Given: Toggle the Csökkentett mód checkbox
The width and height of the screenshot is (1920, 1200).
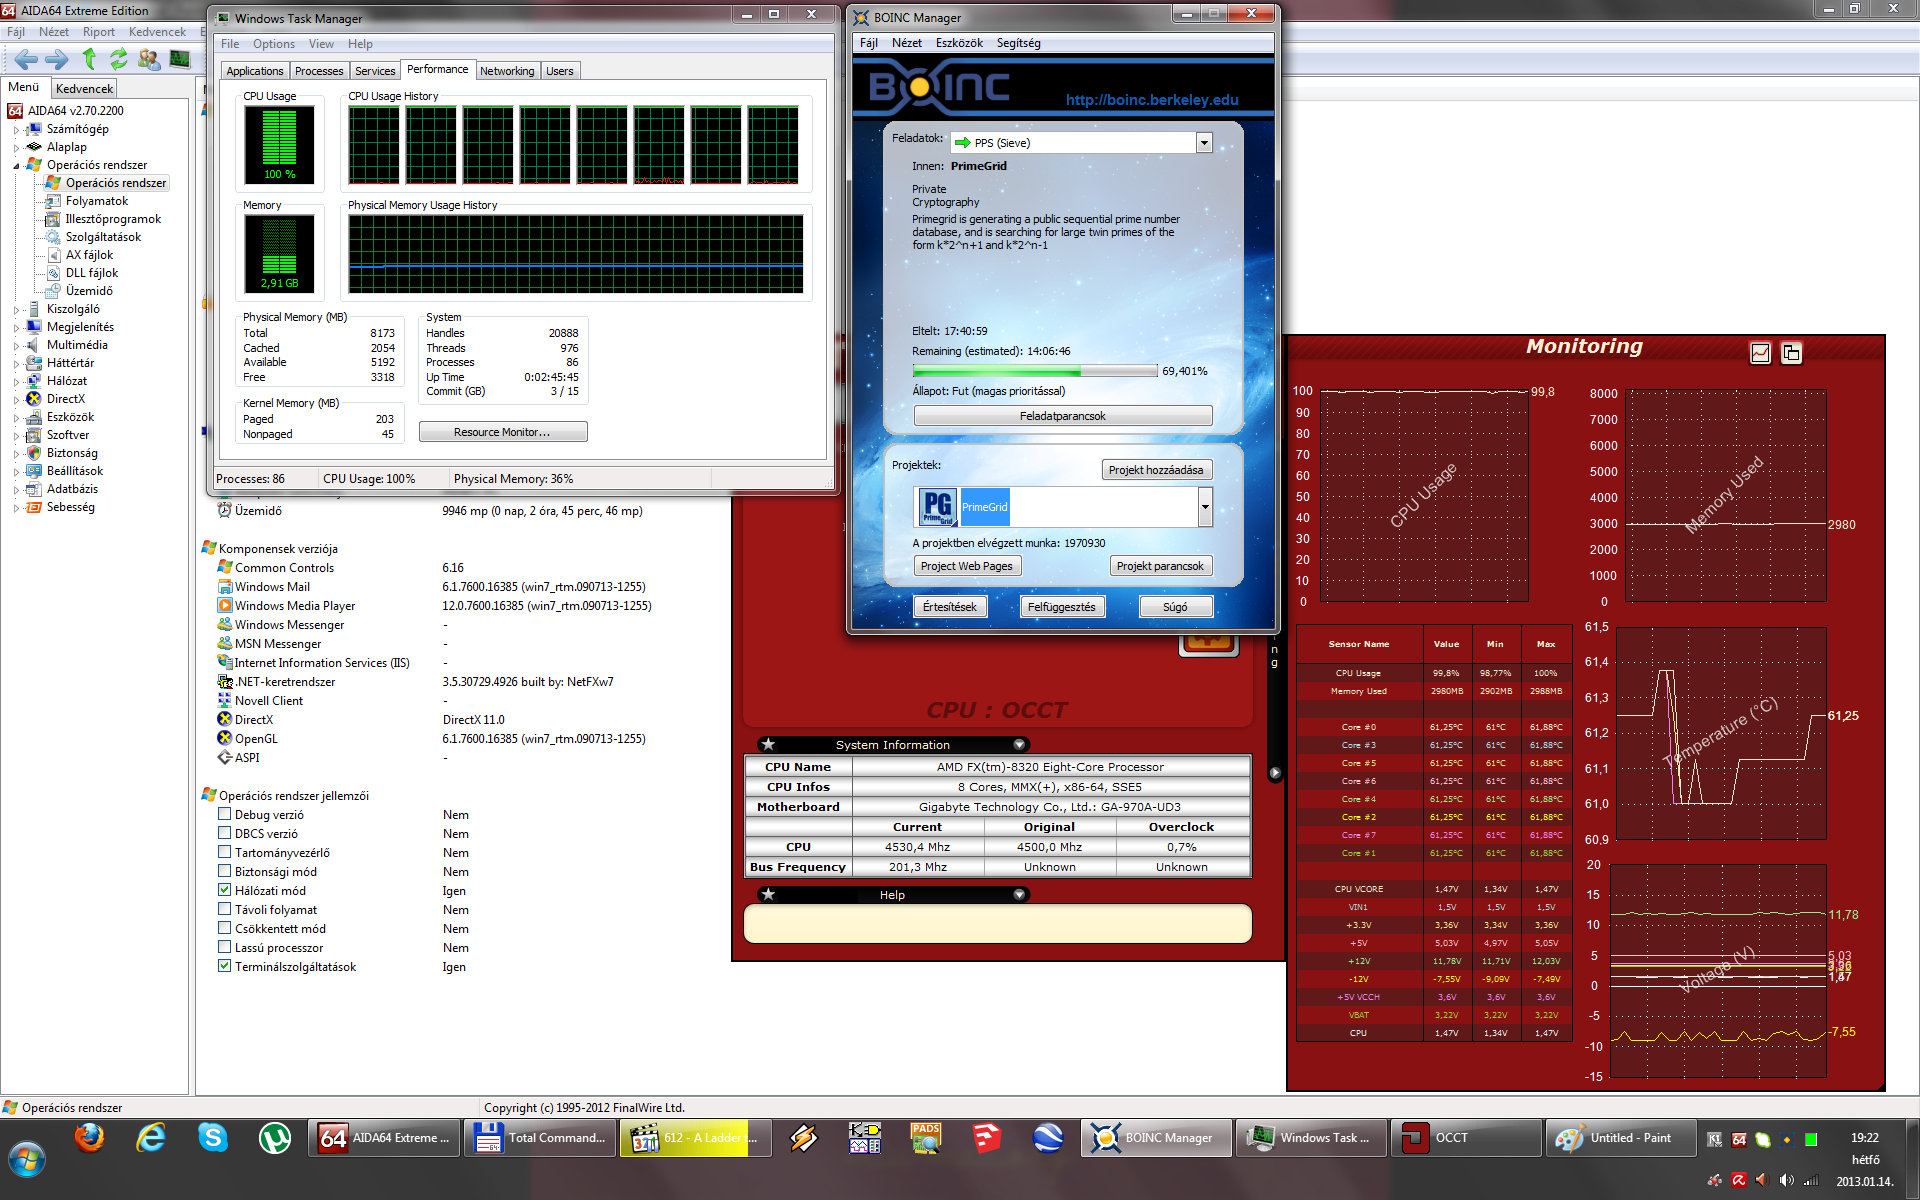Looking at the screenshot, I should [x=225, y=928].
